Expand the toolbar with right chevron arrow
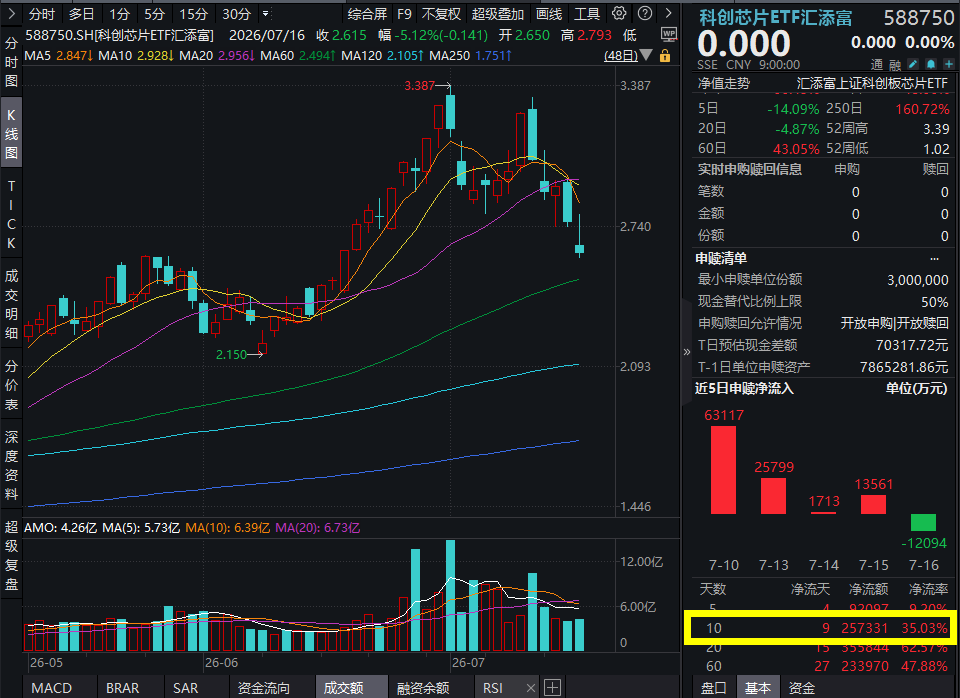The width and height of the screenshot is (960, 698). [669, 13]
